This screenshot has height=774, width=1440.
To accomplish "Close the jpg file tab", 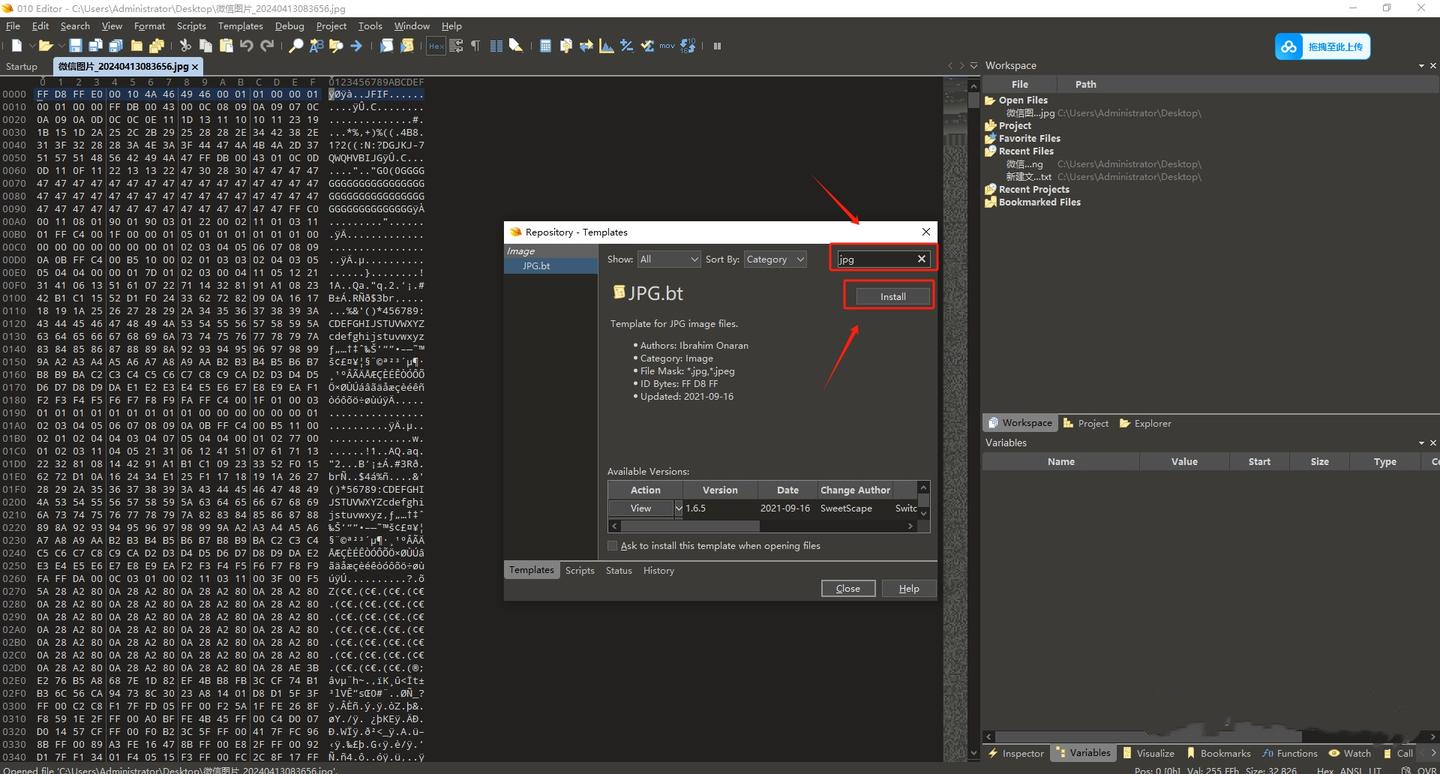I will pos(195,66).
